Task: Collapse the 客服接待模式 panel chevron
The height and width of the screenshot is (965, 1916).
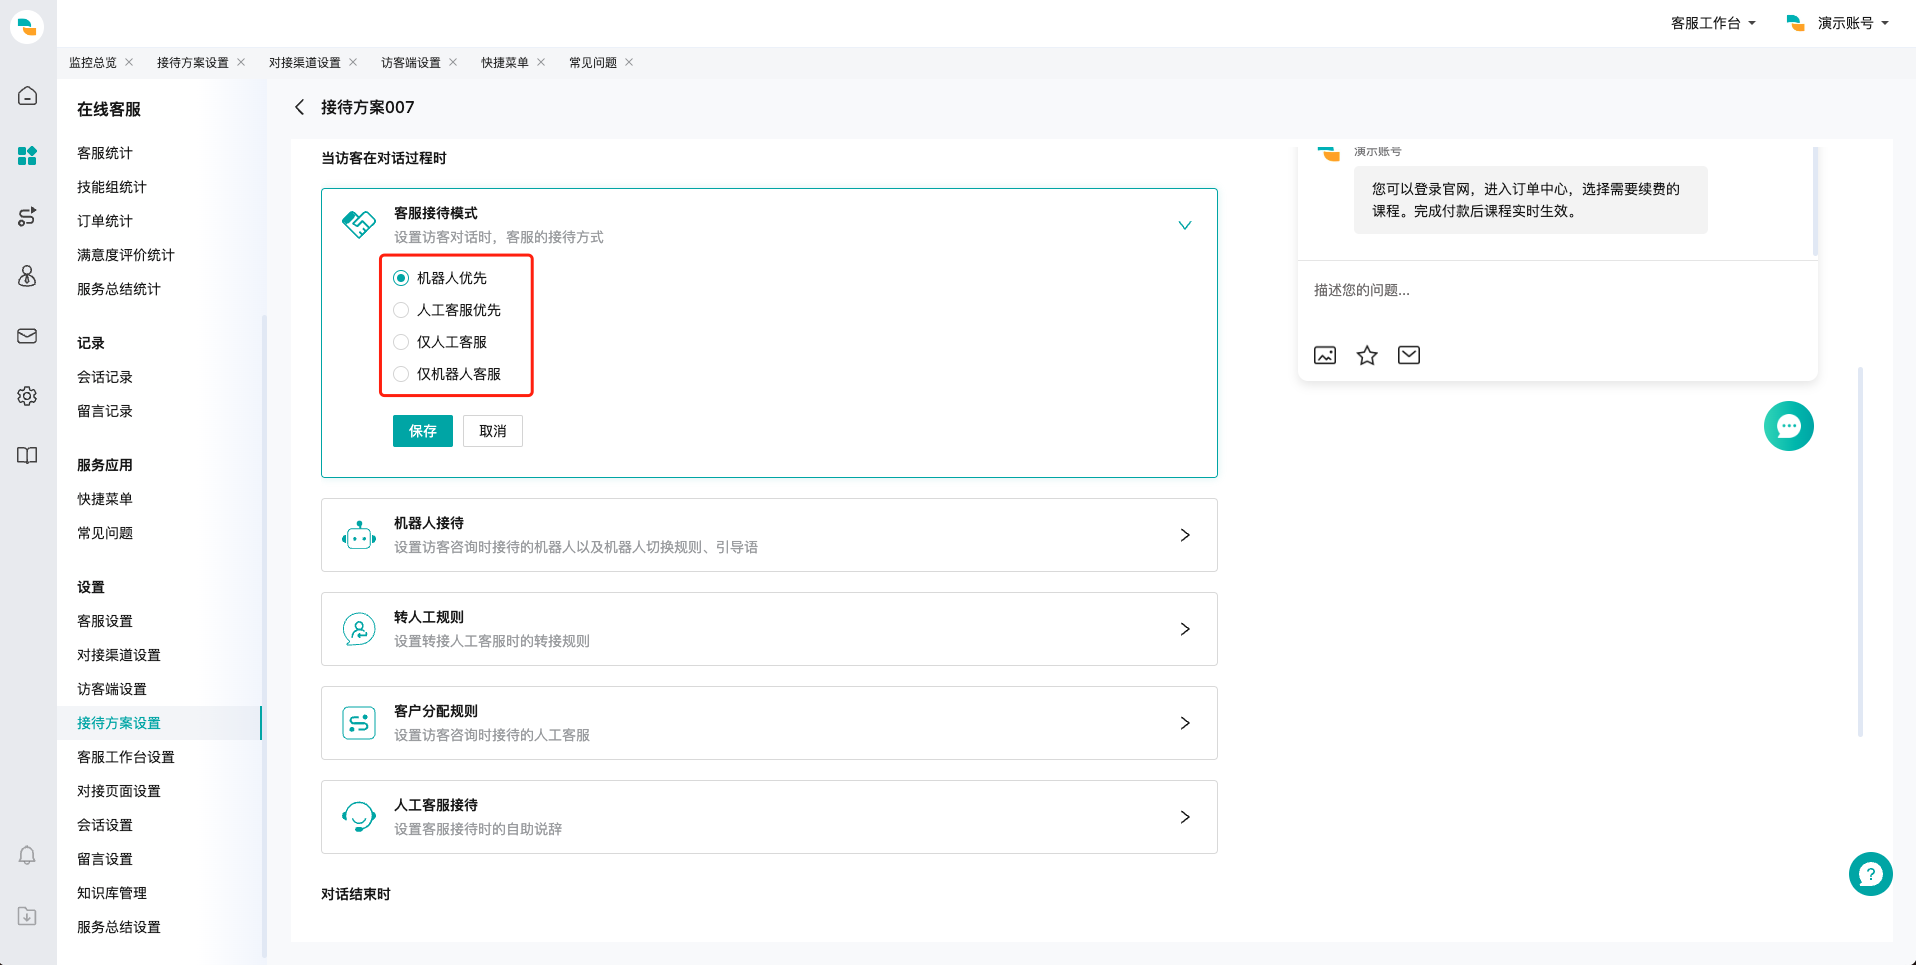Action: (1185, 225)
